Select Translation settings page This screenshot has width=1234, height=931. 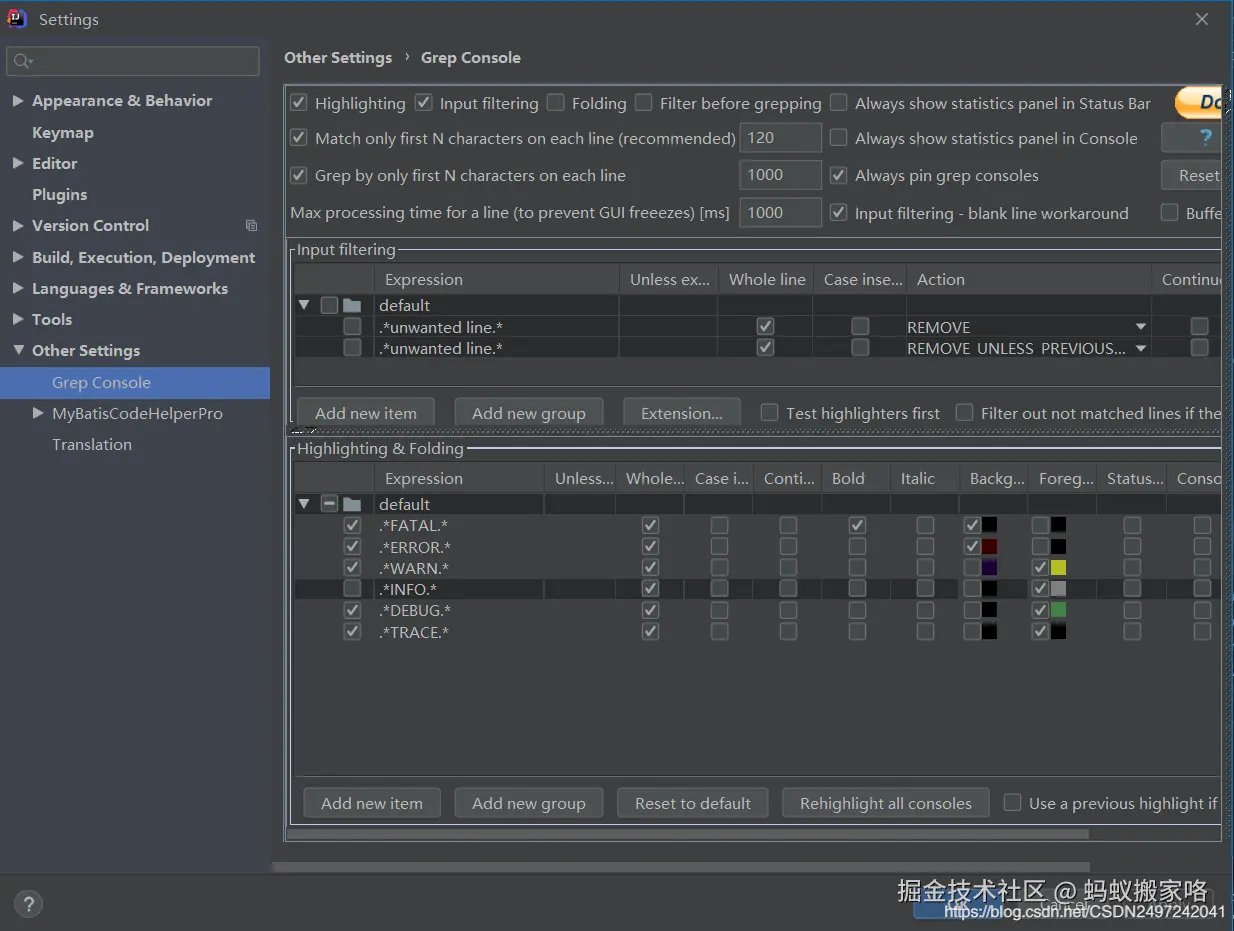click(92, 445)
